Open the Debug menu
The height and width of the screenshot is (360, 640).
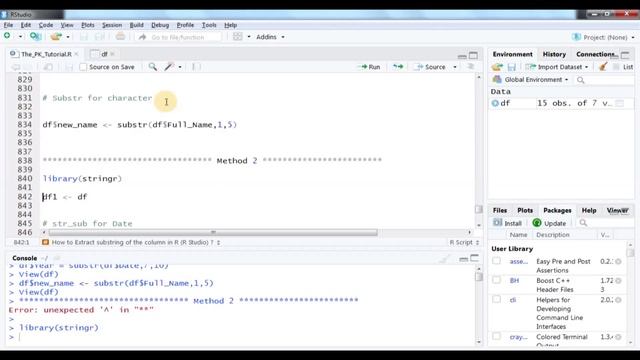pyautogui.click(x=160, y=25)
